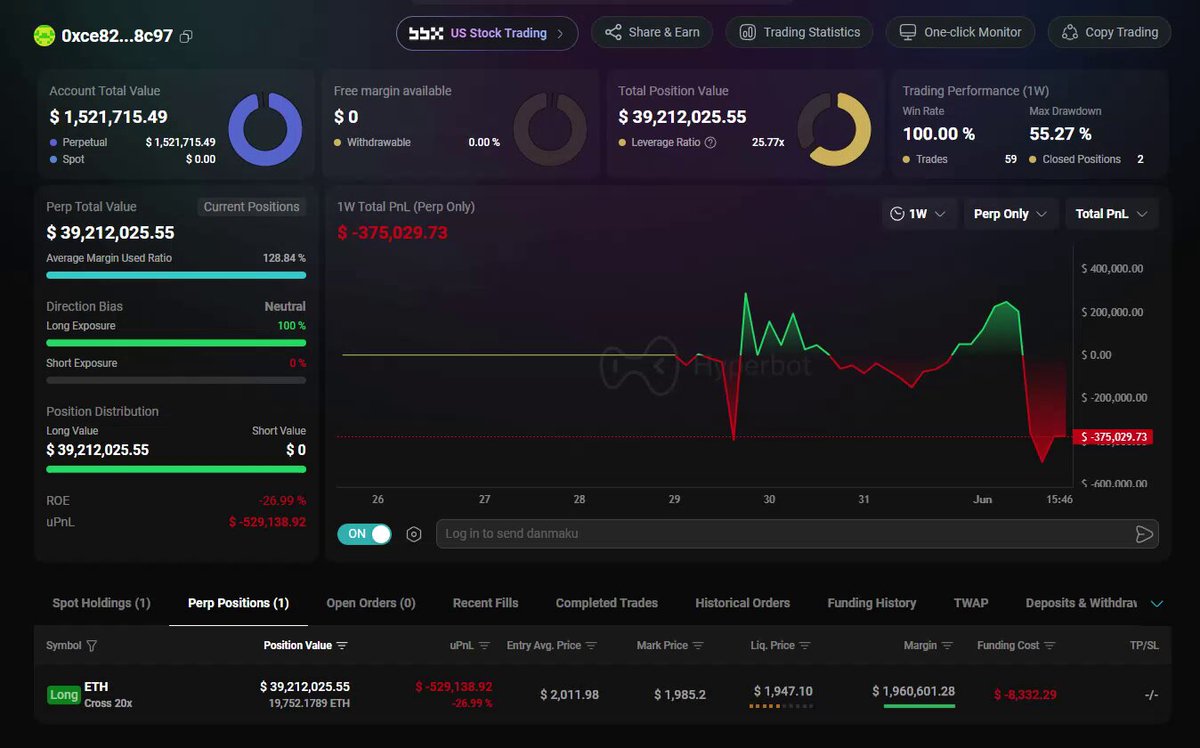Click Max Drawdown 55.27 % value
The height and width of the screenshot is (748, 1200).
tap(1060, 134)
